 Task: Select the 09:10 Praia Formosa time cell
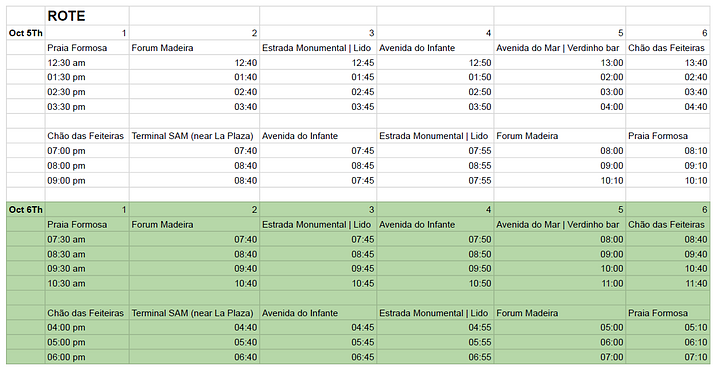[668, 165]
